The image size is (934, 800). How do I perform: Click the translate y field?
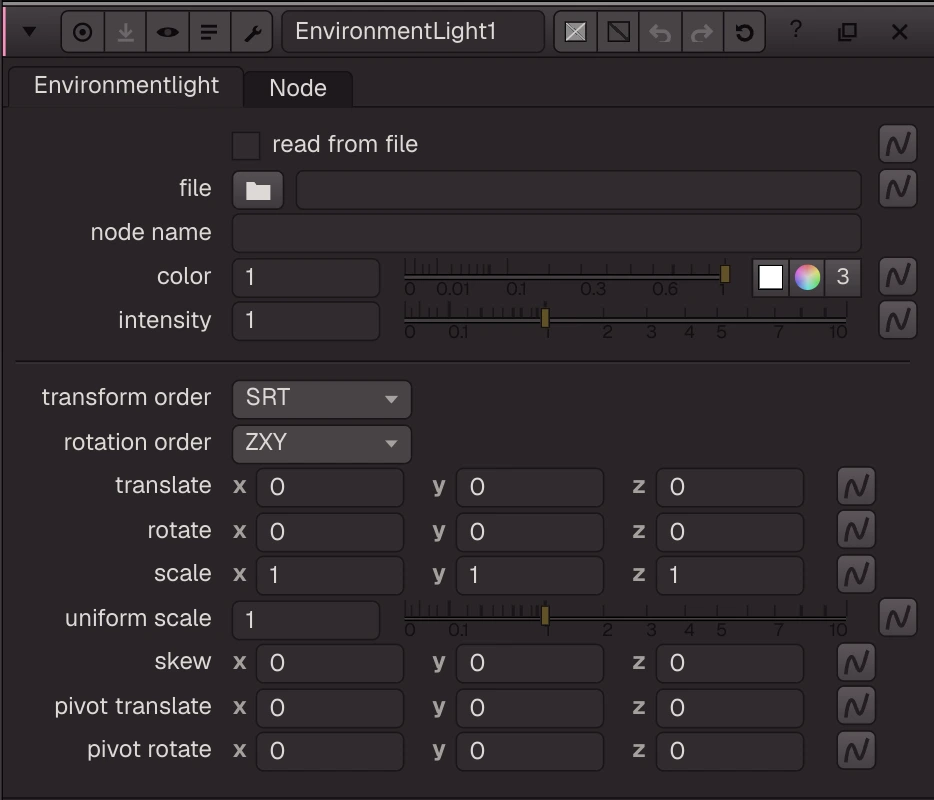(530, 487)
